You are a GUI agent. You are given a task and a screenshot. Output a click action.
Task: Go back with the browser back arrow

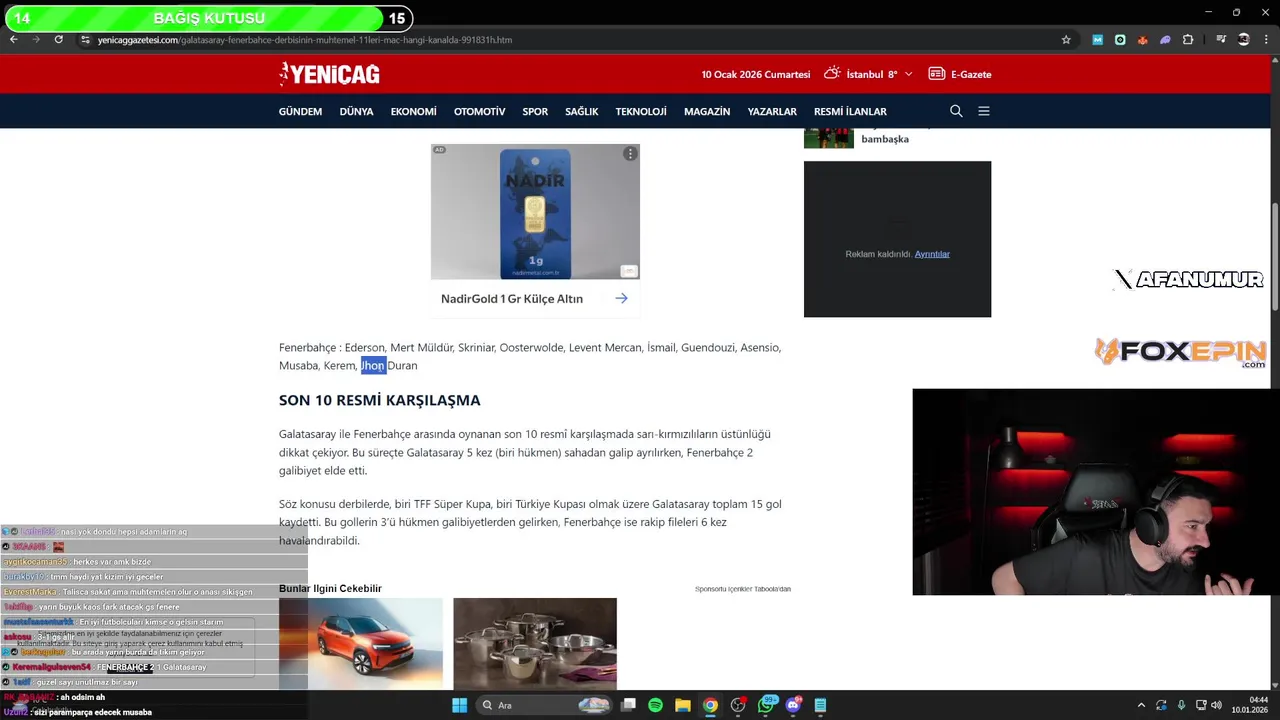pos(13,39)
